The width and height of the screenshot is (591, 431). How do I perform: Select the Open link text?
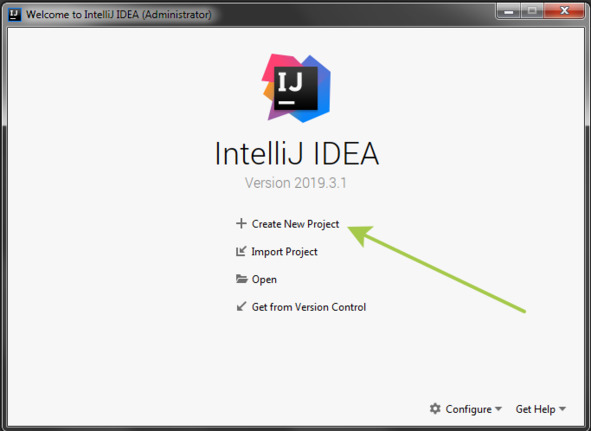click(264, 279)
